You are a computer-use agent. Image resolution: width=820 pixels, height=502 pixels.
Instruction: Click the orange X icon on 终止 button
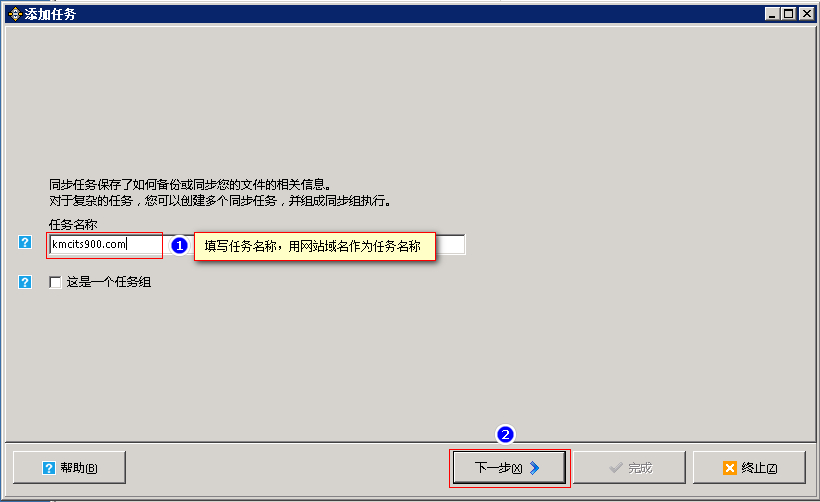pyautogui.click(x=730, y=468)
